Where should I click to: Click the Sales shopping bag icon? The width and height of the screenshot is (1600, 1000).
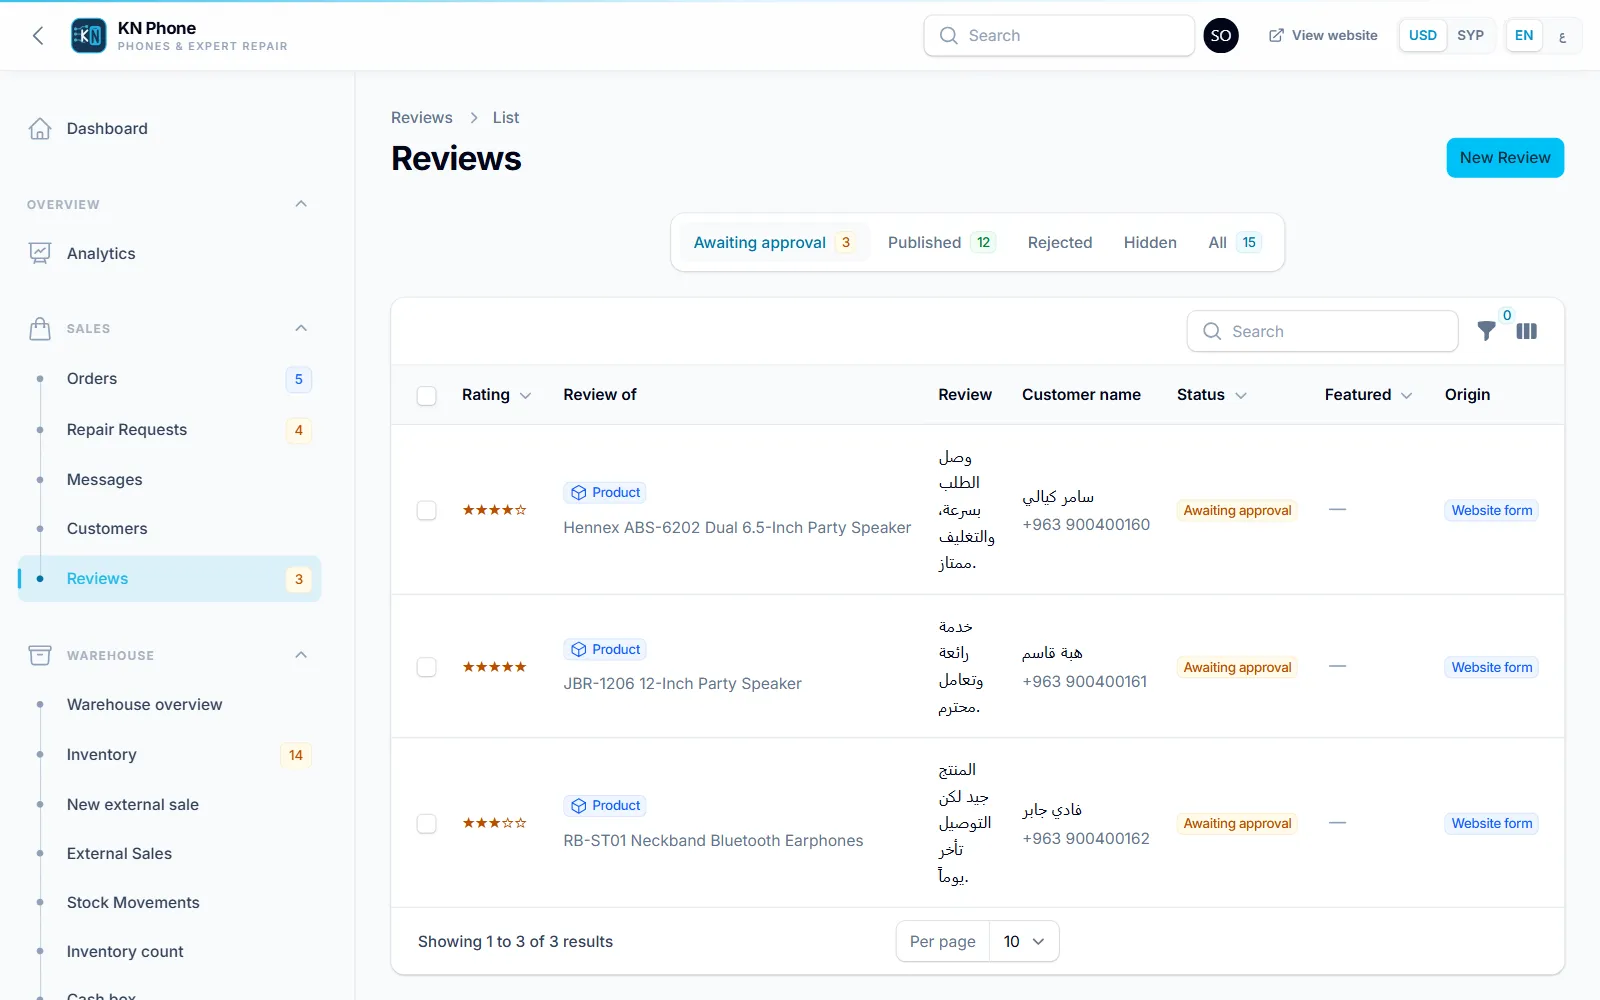point(40,329)
